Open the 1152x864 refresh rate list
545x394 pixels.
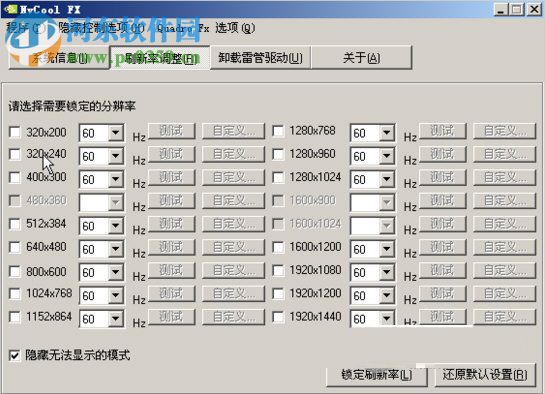point(115,319)
